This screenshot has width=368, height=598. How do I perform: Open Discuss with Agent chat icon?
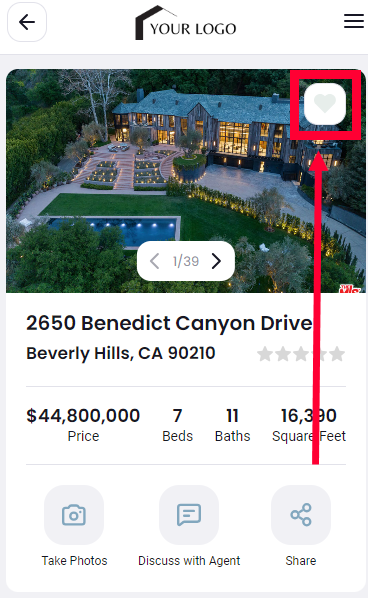coord(189,515)
